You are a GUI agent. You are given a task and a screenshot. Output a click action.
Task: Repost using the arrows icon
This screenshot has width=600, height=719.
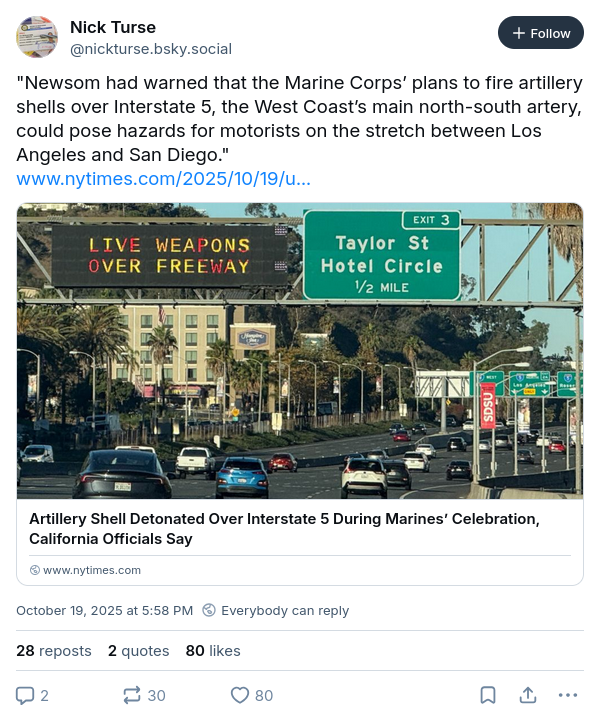132,695
